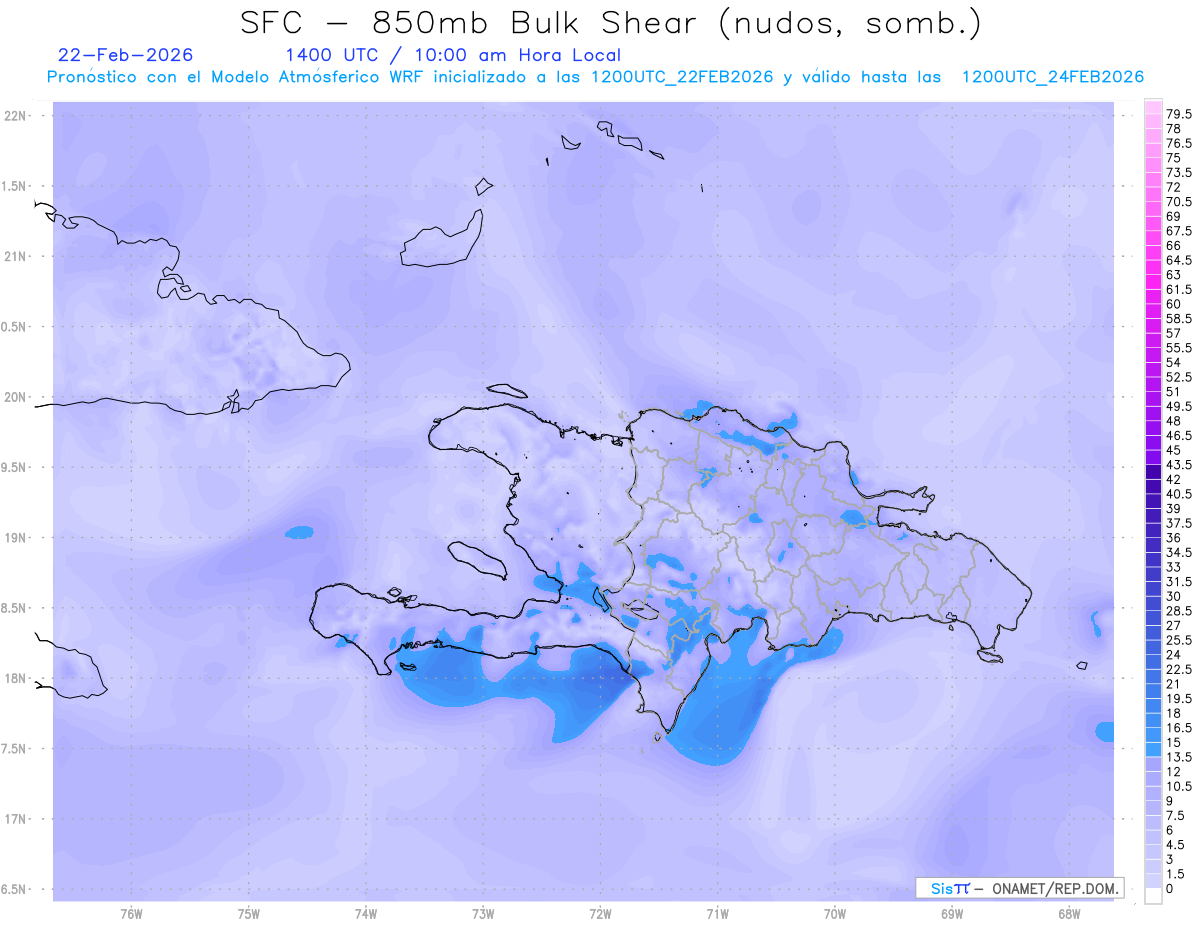Click the '74W' longitude axis label
This screenshot has width=1200, height=927.
click(366, 914)
